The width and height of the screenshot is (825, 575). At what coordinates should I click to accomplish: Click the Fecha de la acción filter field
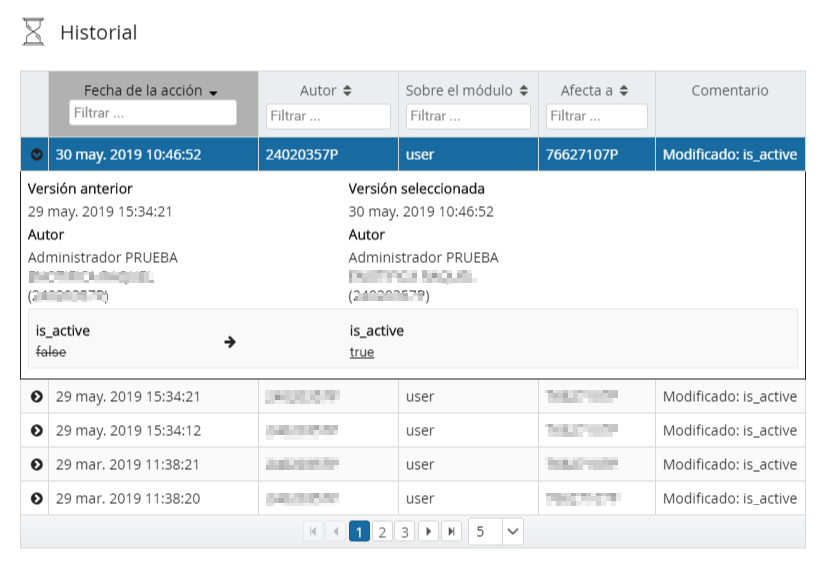point(153,113)
